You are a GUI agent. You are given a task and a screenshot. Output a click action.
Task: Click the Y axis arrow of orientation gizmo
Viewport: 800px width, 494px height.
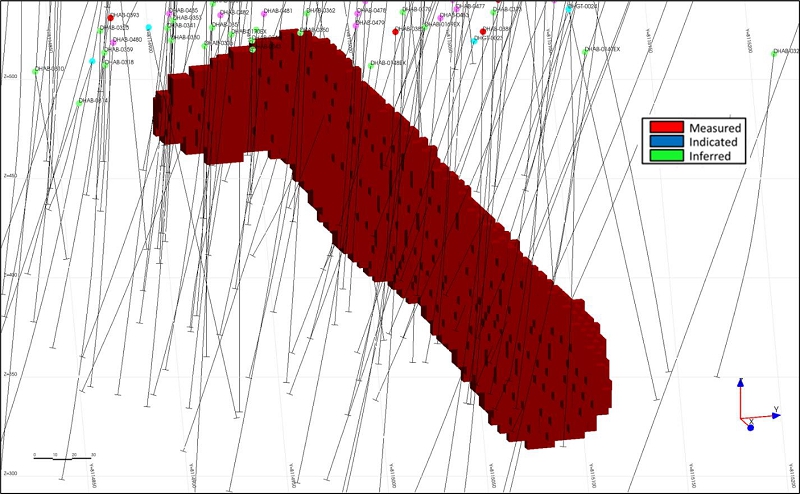point(776,415)
